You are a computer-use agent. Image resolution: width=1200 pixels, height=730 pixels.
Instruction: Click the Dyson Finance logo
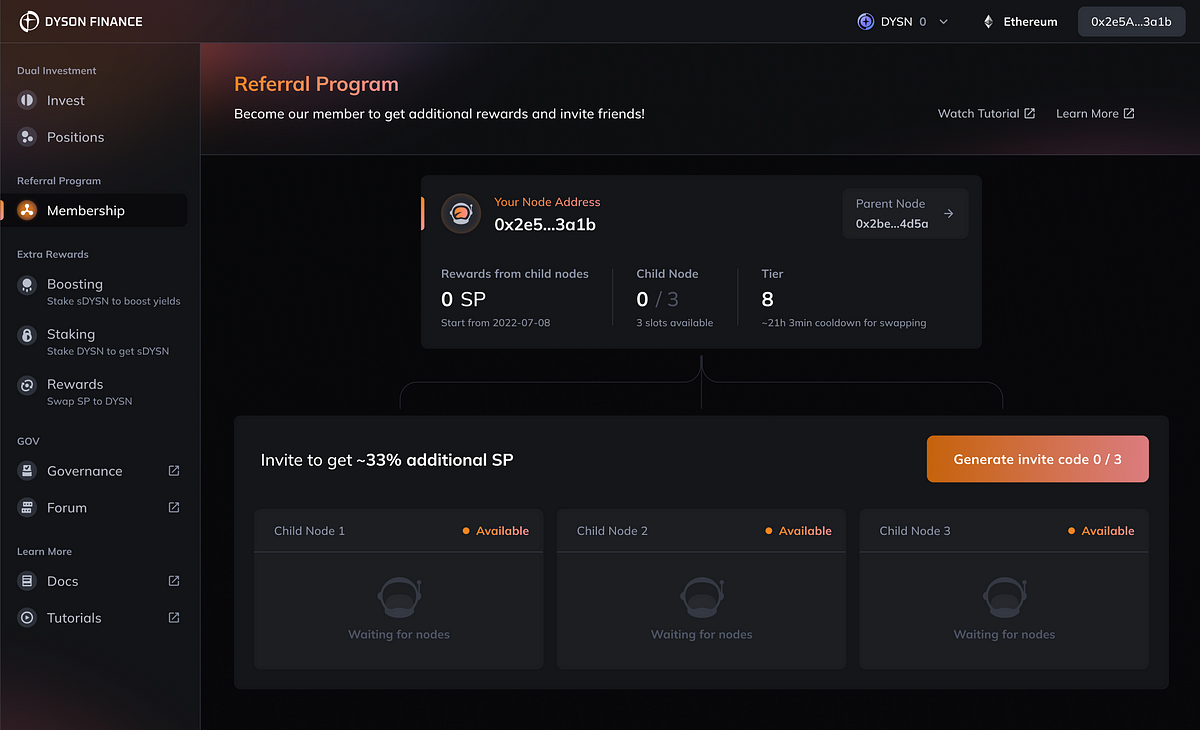point(80,21)
